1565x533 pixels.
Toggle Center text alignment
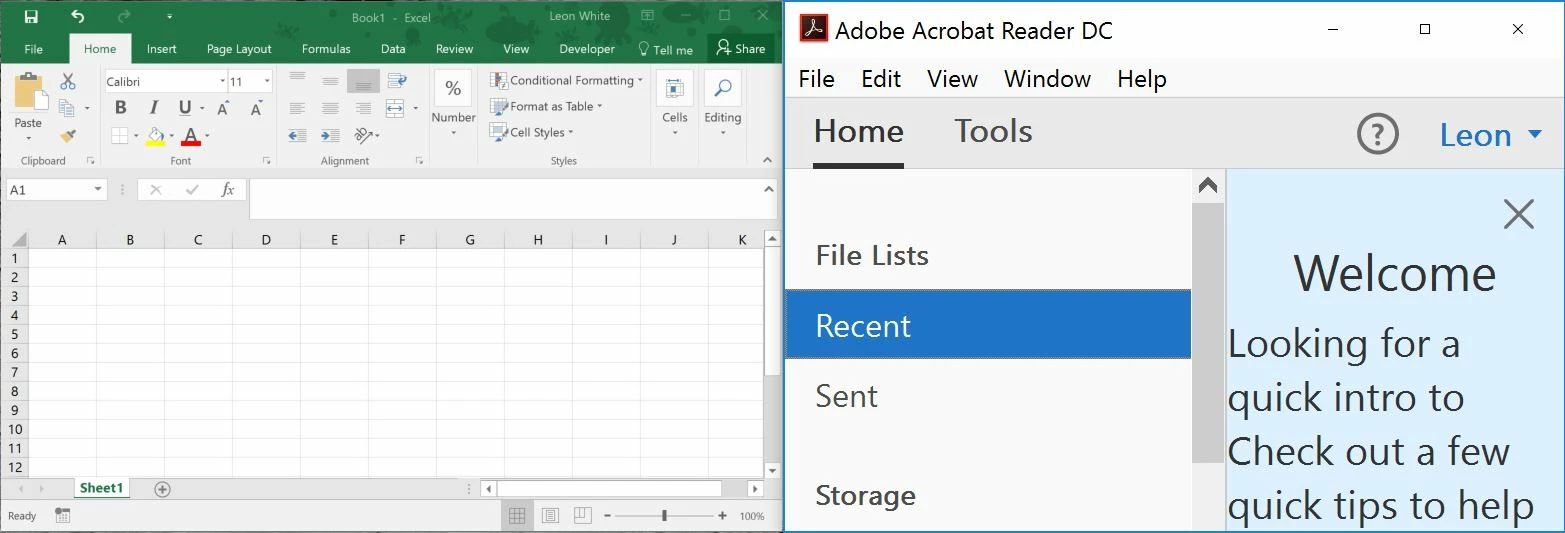pyautogui.click(x=330, y=108)
